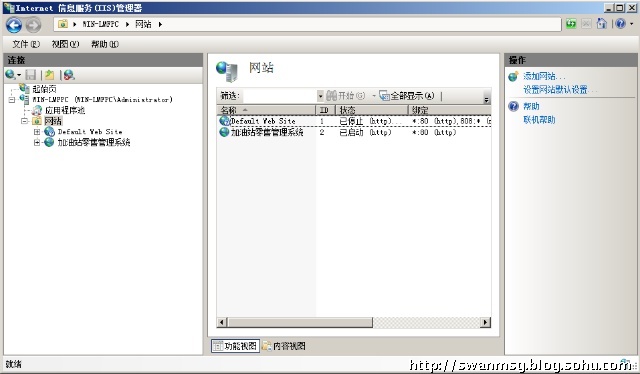Expand the Default Web Site tree node
Screen dimensions: 640x374
coord(37,131)
